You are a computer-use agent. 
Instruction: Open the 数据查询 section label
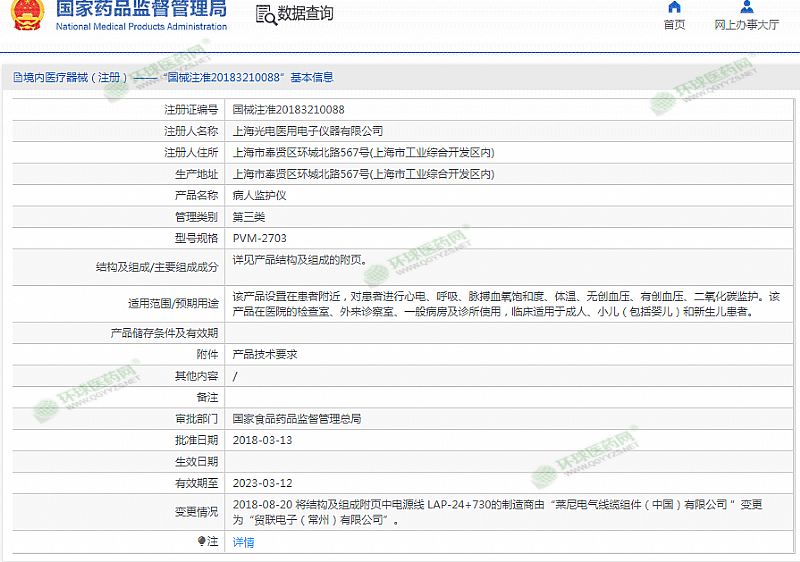click(305, 14)
